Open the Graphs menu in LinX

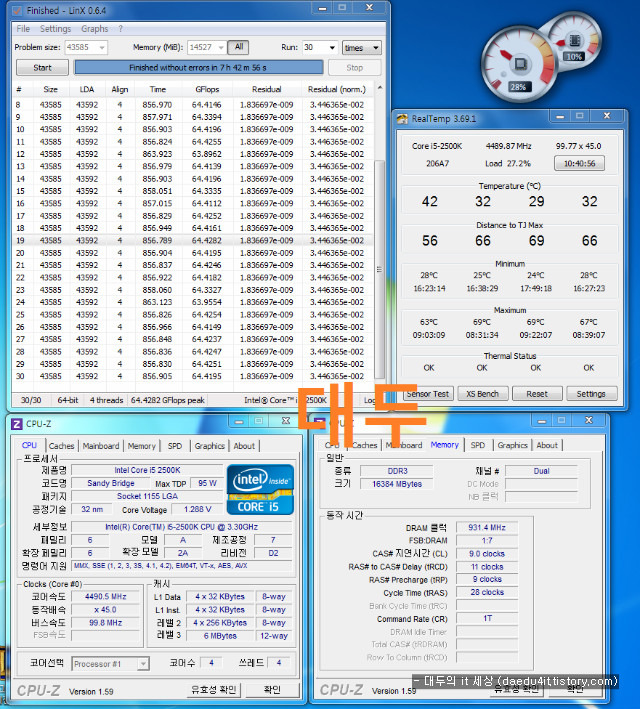pos(95,28)
